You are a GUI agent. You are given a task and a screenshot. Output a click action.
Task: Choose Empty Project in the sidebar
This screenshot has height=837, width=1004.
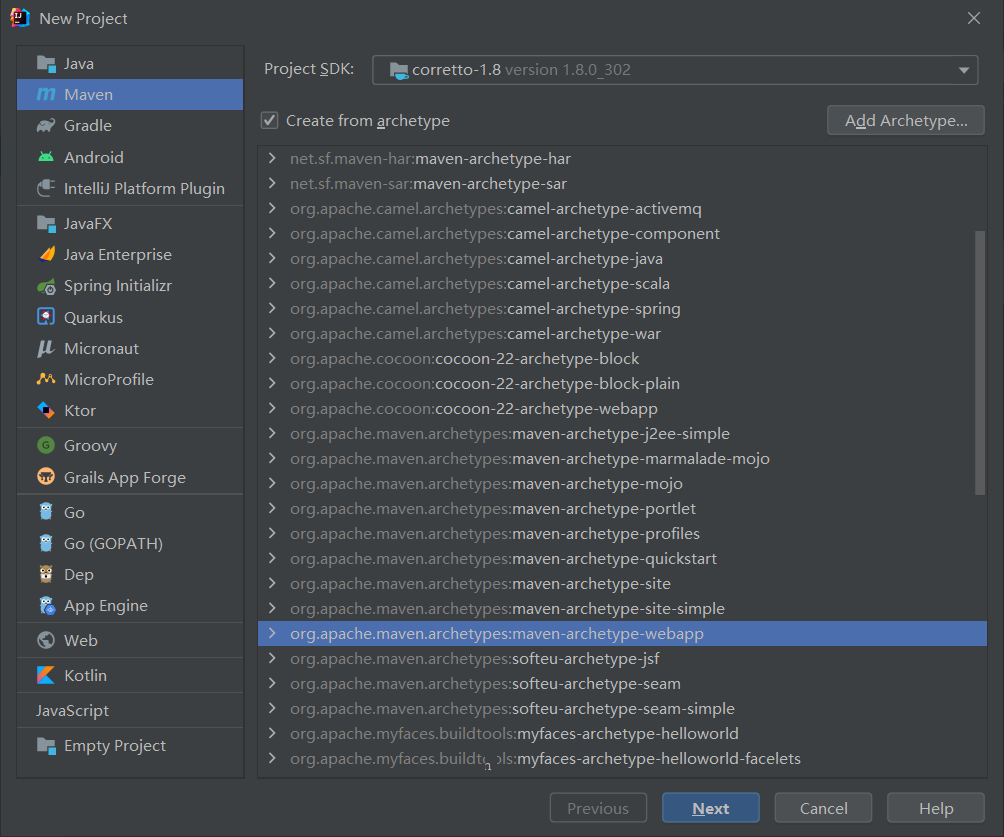coord(115,745)
